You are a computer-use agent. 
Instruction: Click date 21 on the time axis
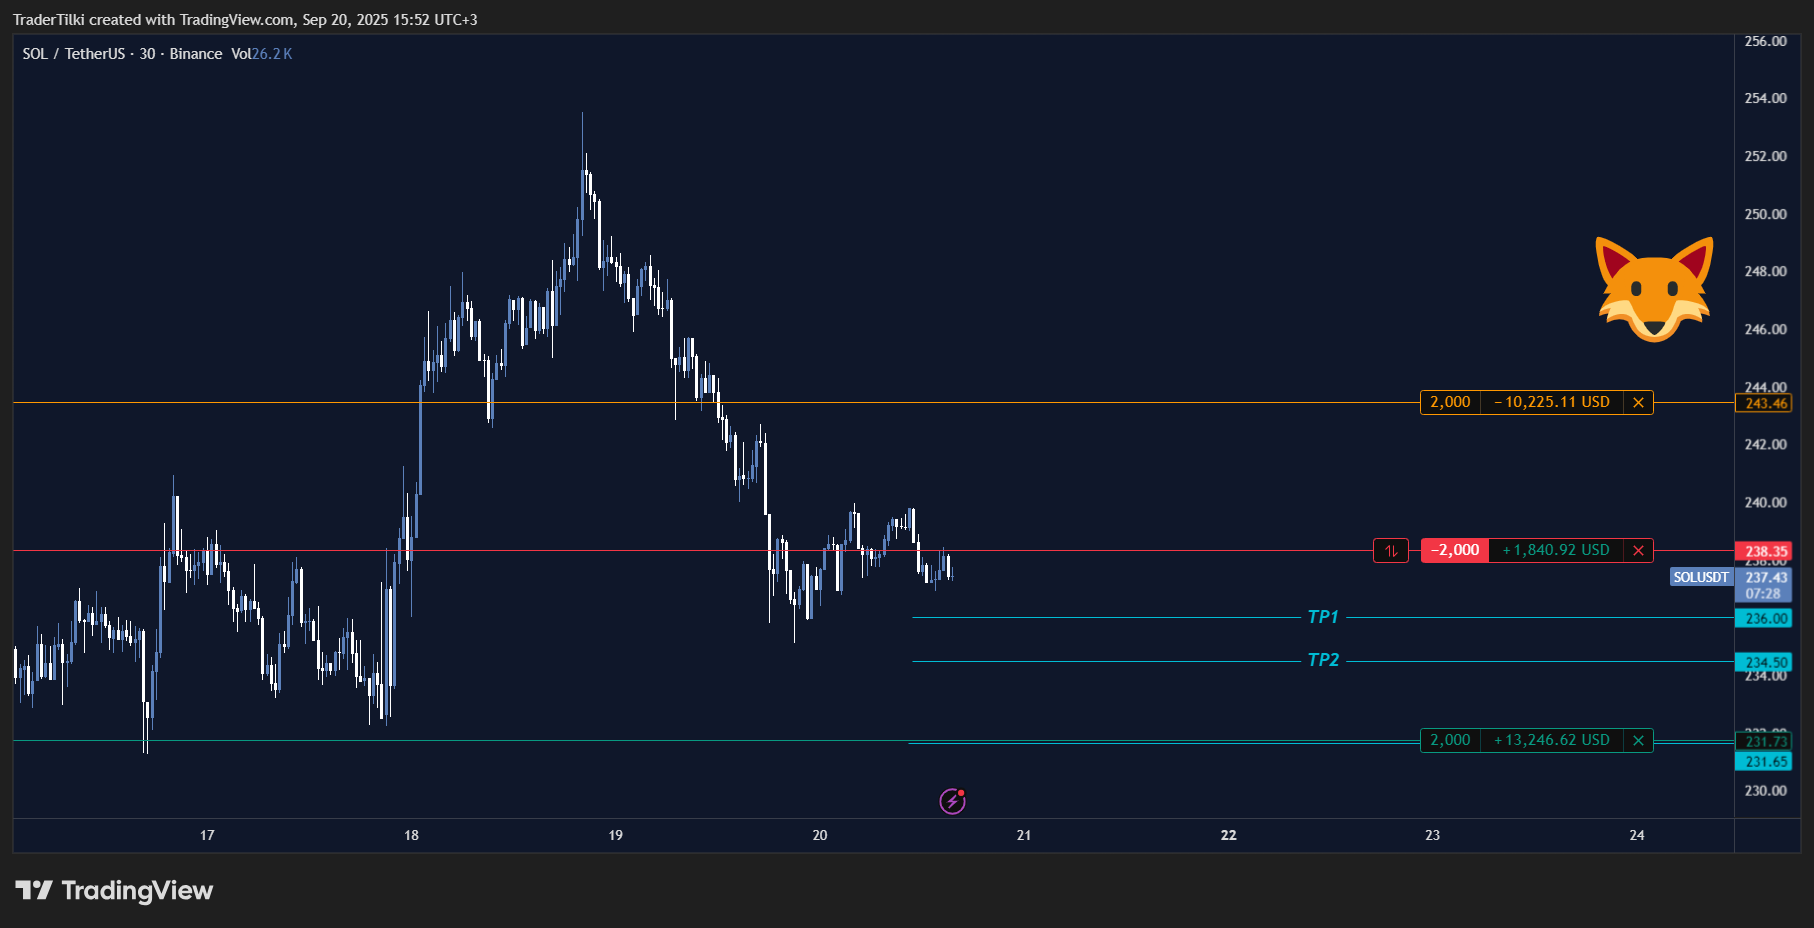(1024, 835)
